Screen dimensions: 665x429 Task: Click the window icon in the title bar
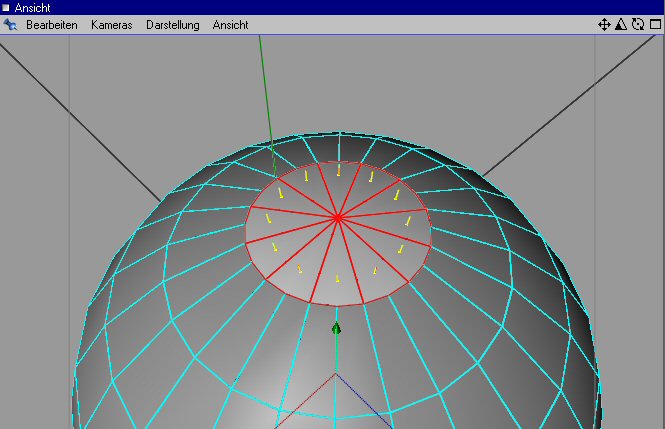6,7
